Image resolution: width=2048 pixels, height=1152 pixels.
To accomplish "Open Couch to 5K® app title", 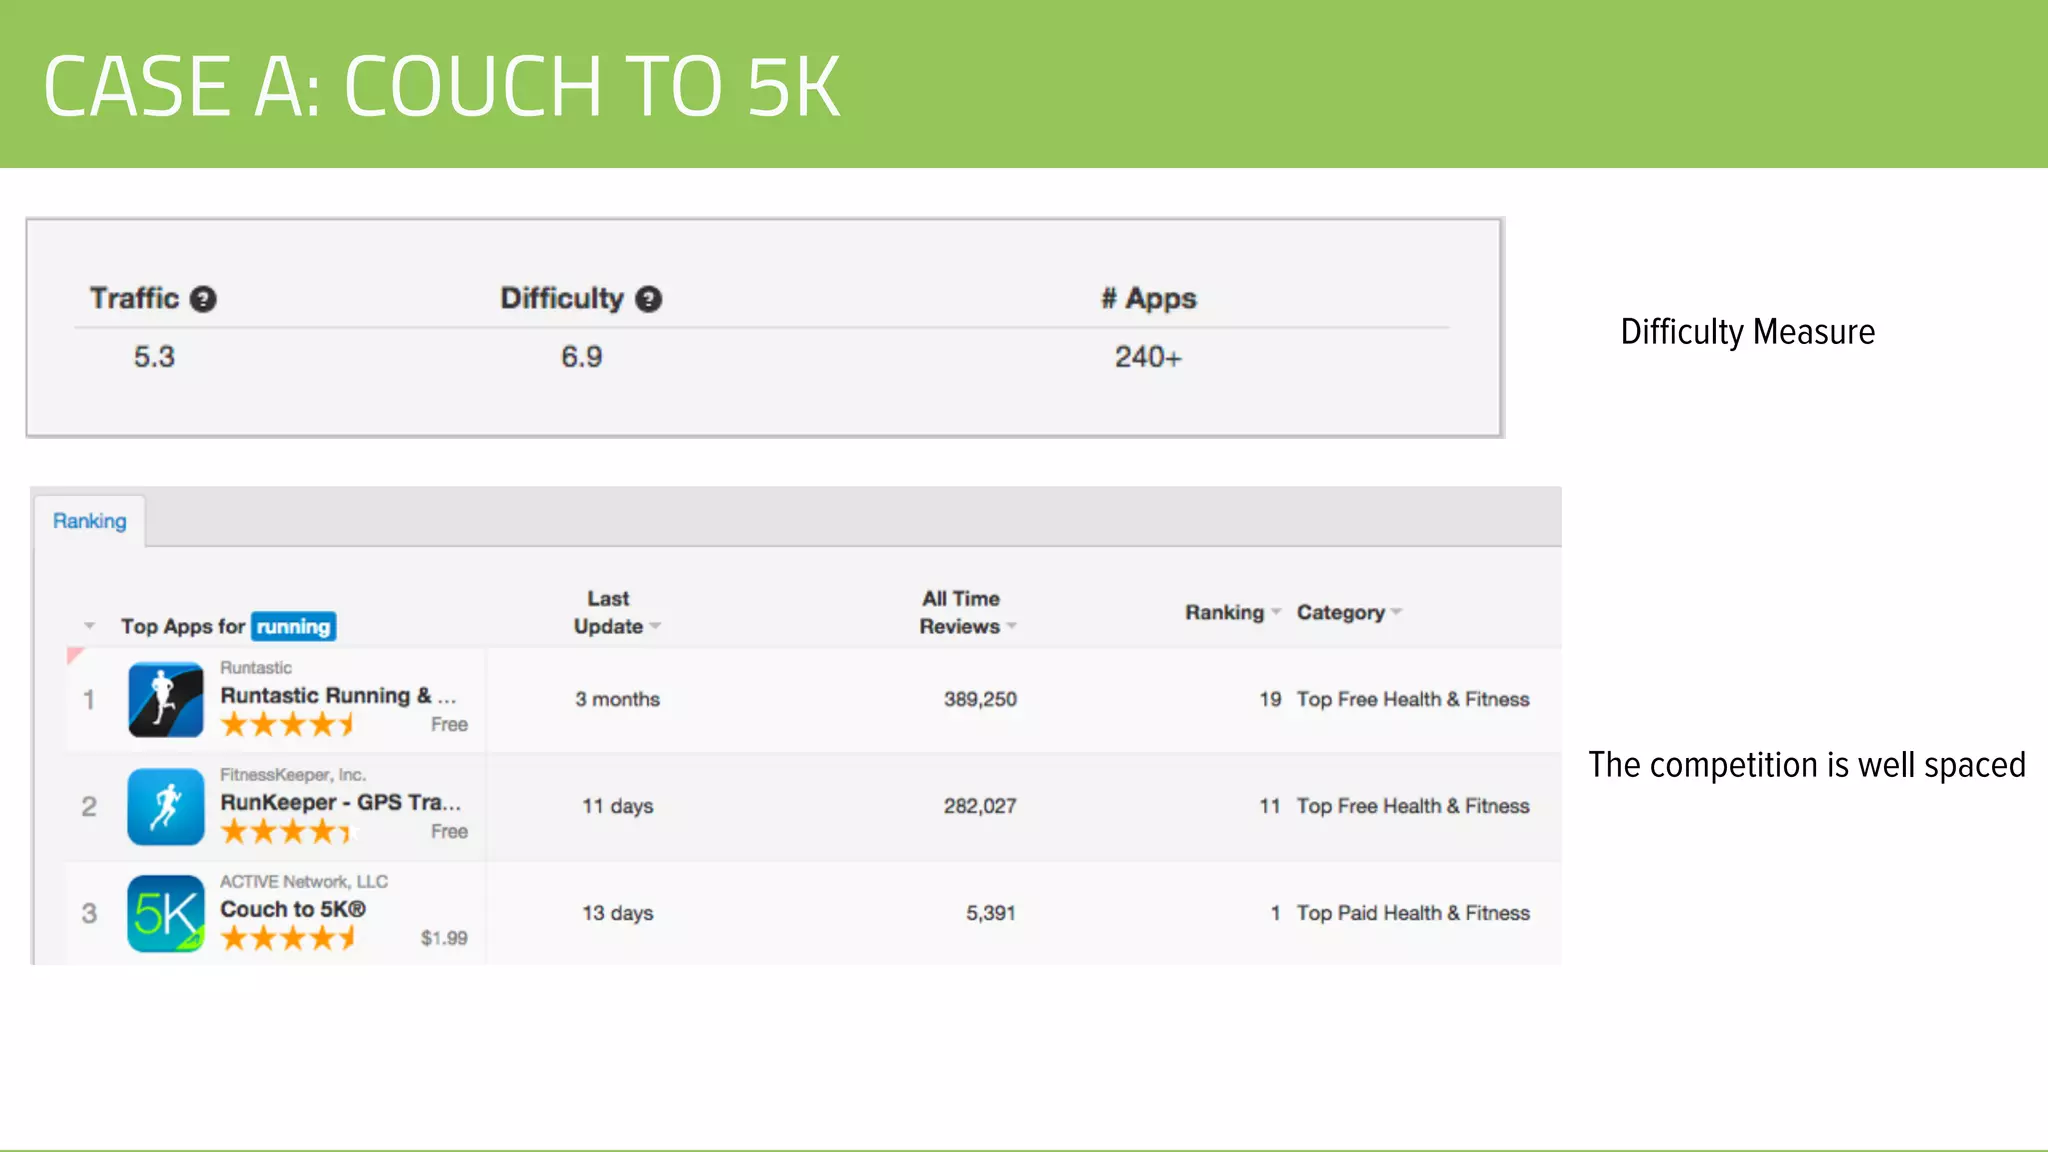I will tap(293, 909).
